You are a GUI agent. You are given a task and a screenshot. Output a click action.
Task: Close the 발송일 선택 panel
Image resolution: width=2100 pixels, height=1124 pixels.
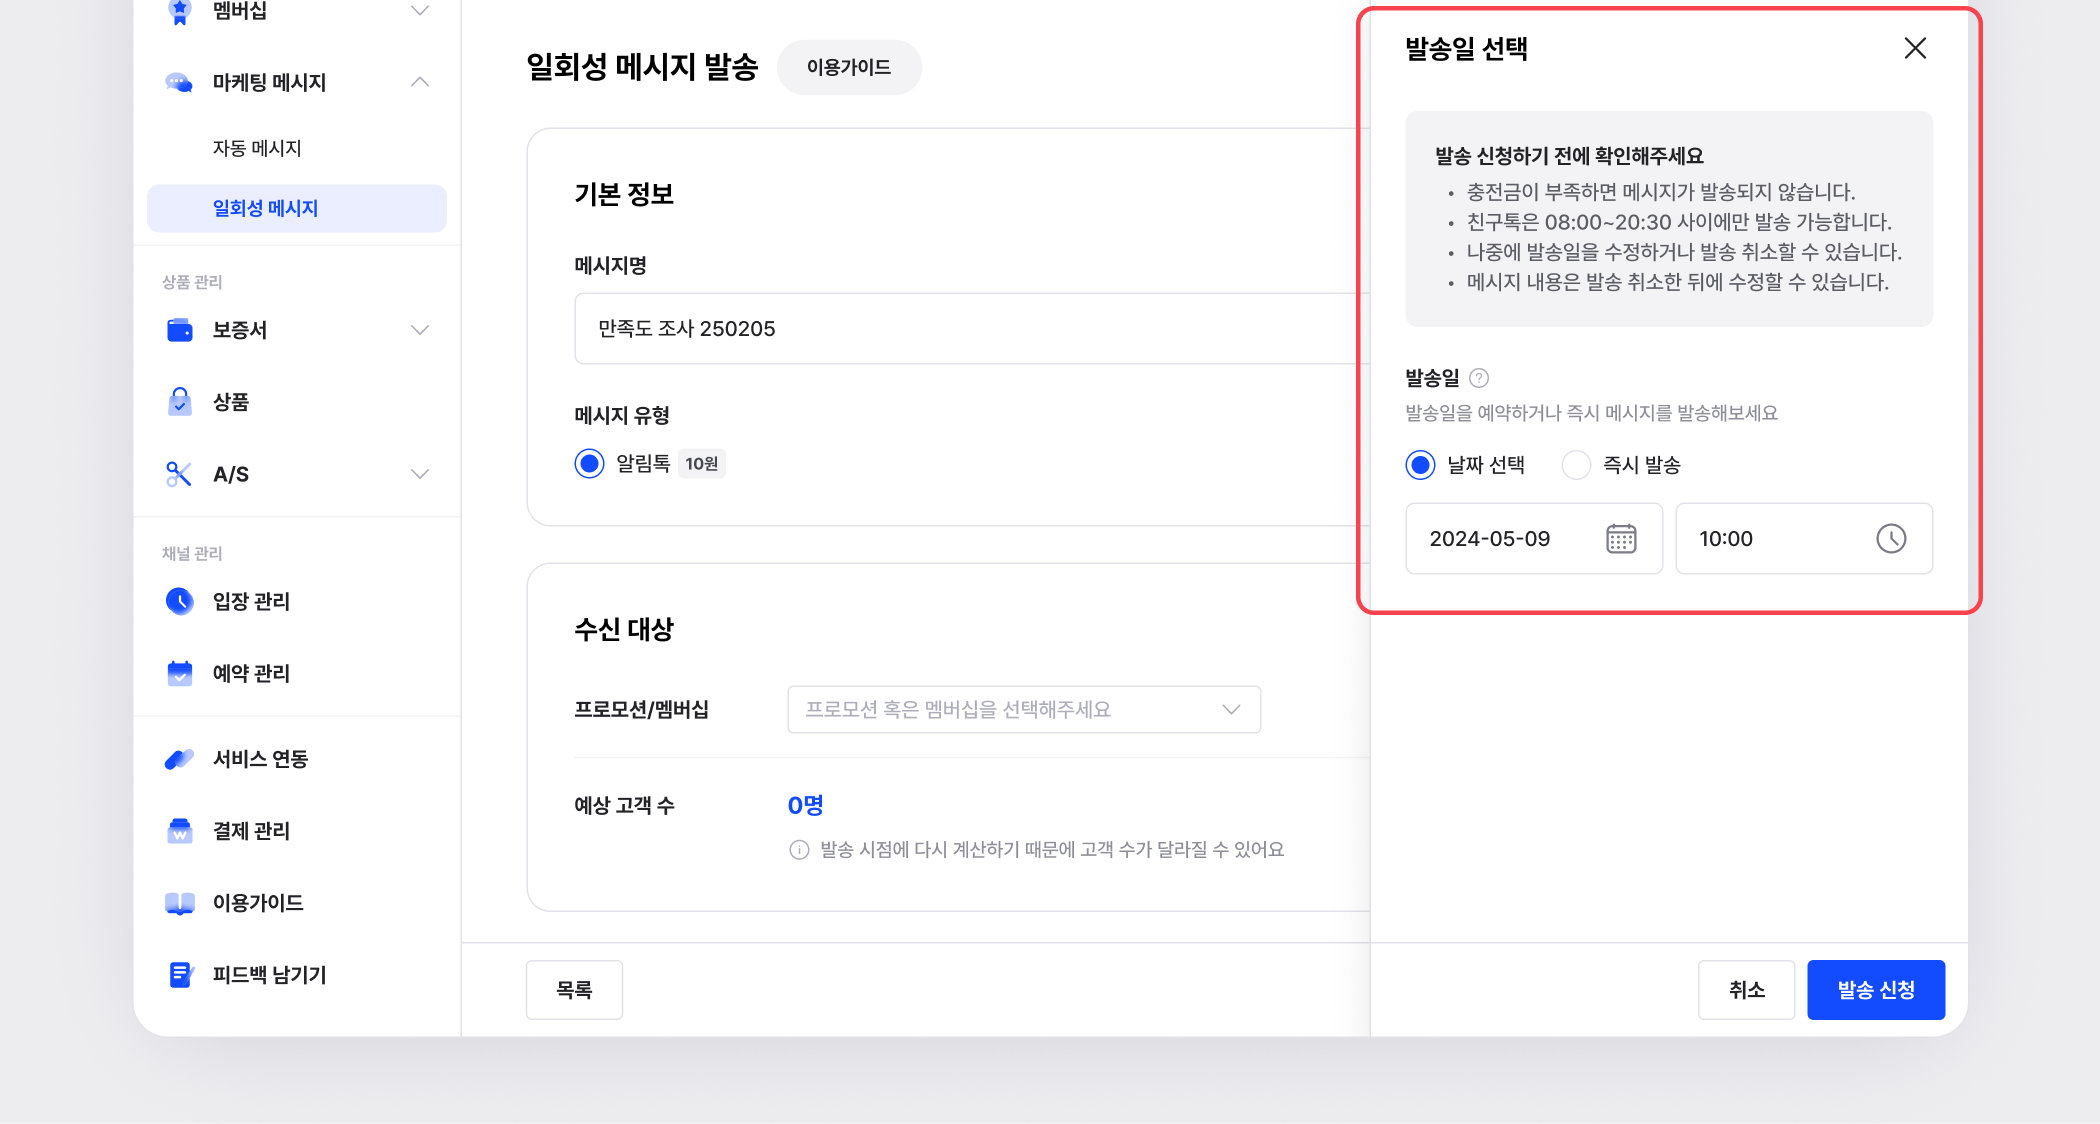(x=1914, y=48)
